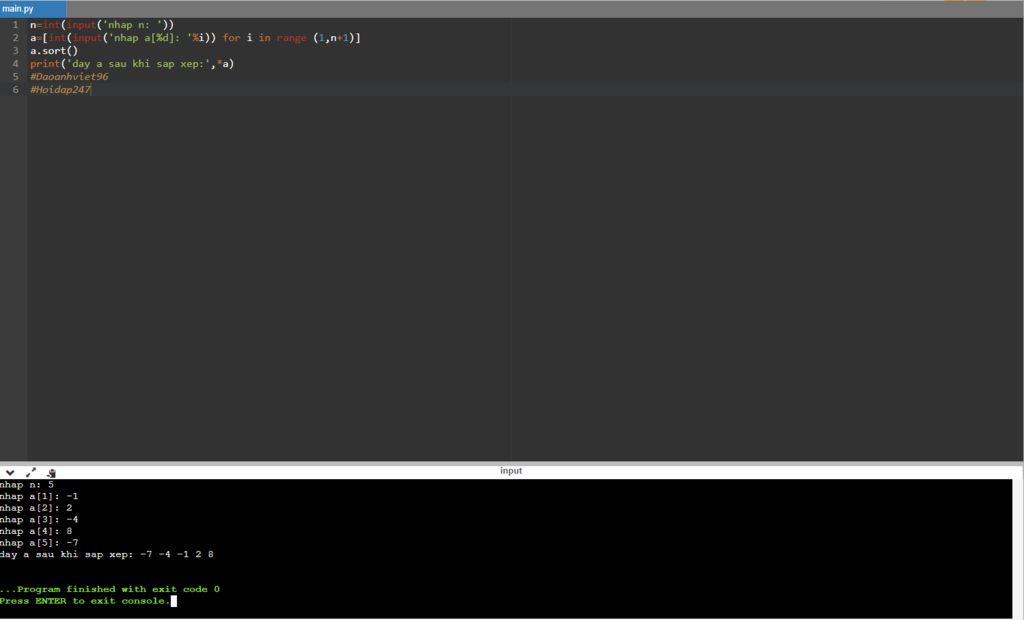
Task: Click line number 6 in the gutter
Action: pyautogui.click(x=15, y=90)
